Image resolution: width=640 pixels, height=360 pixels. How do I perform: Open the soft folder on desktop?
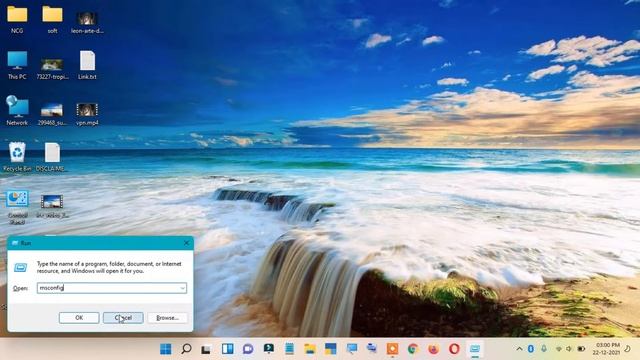(52, 19)
